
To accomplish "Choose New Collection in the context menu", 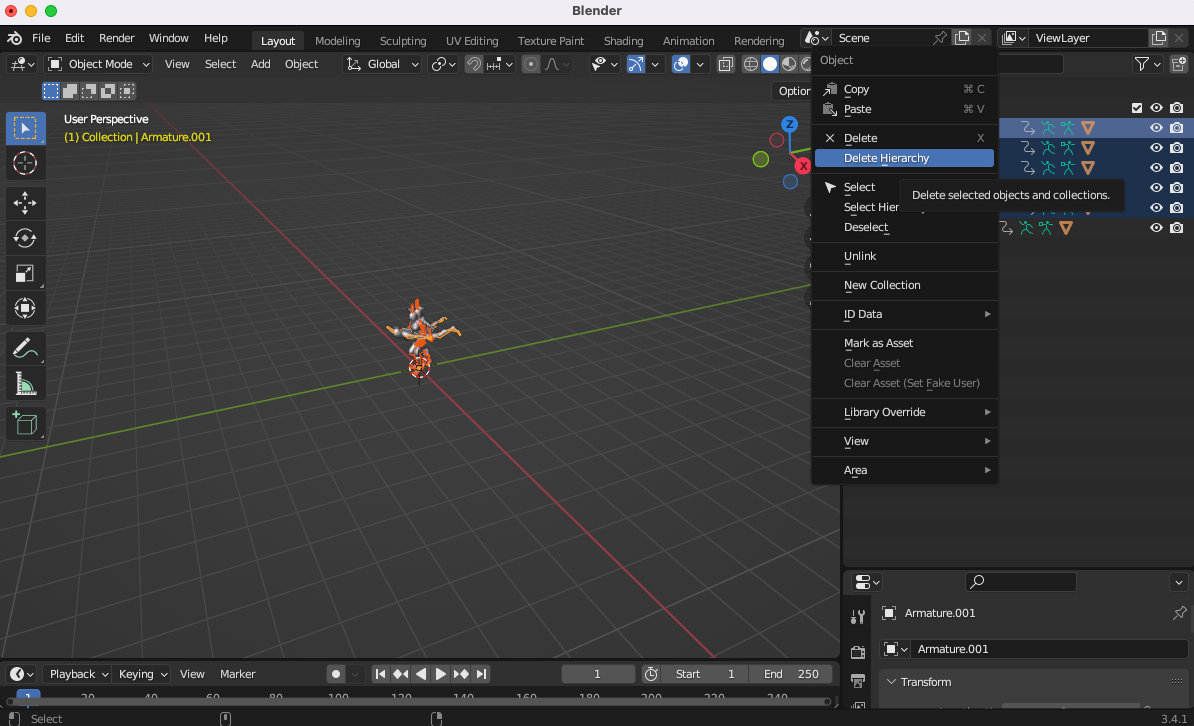I will click(x=905, y=285).
